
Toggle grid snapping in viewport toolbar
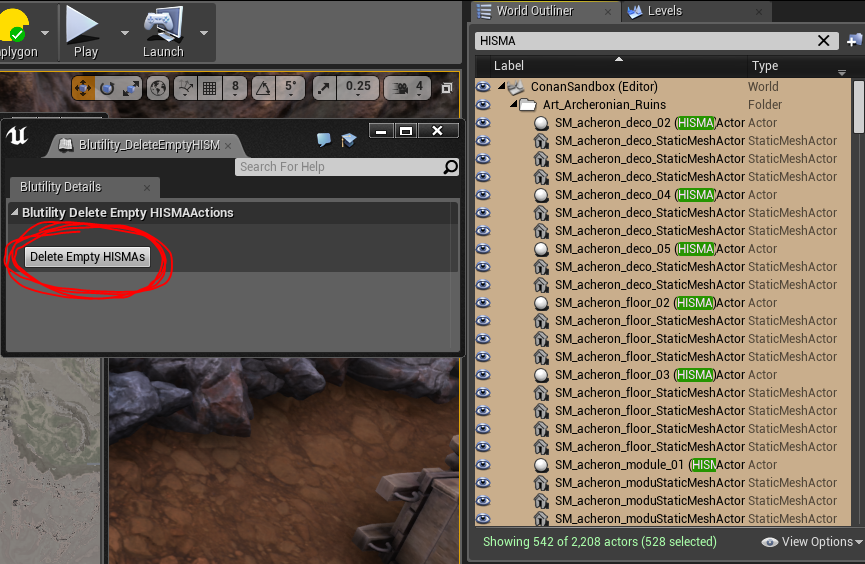tap(210, 88)
